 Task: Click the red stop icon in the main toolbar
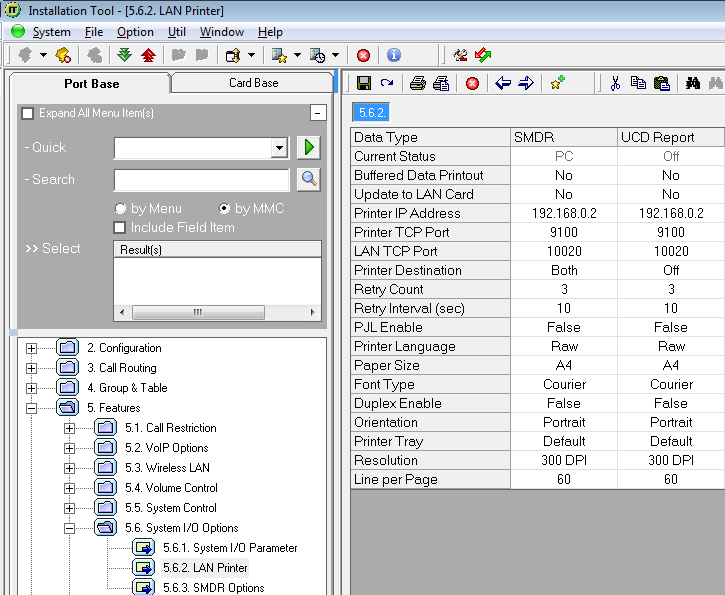[x=363, y=55]
